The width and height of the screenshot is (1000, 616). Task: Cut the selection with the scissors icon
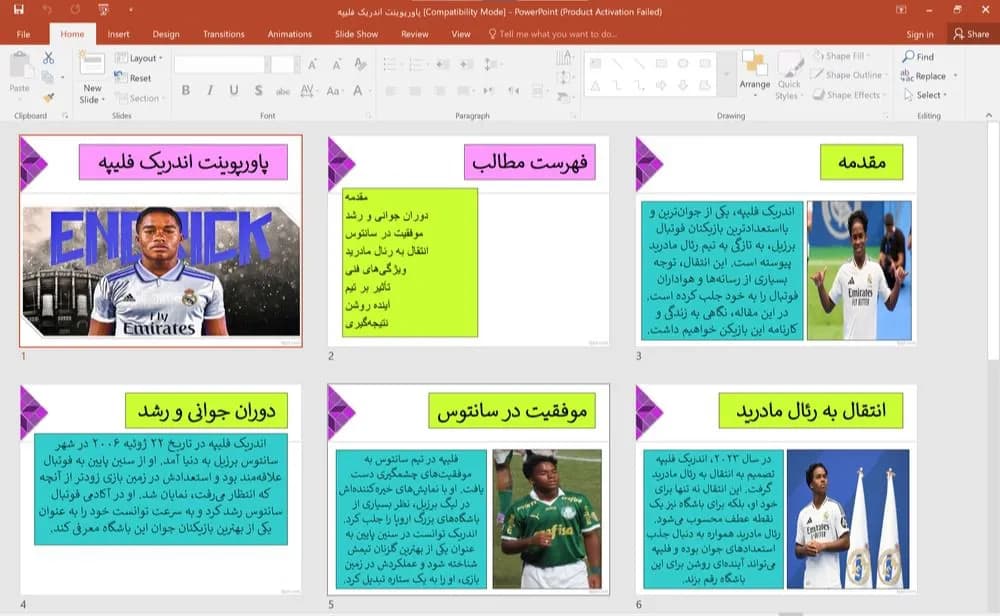48,58
